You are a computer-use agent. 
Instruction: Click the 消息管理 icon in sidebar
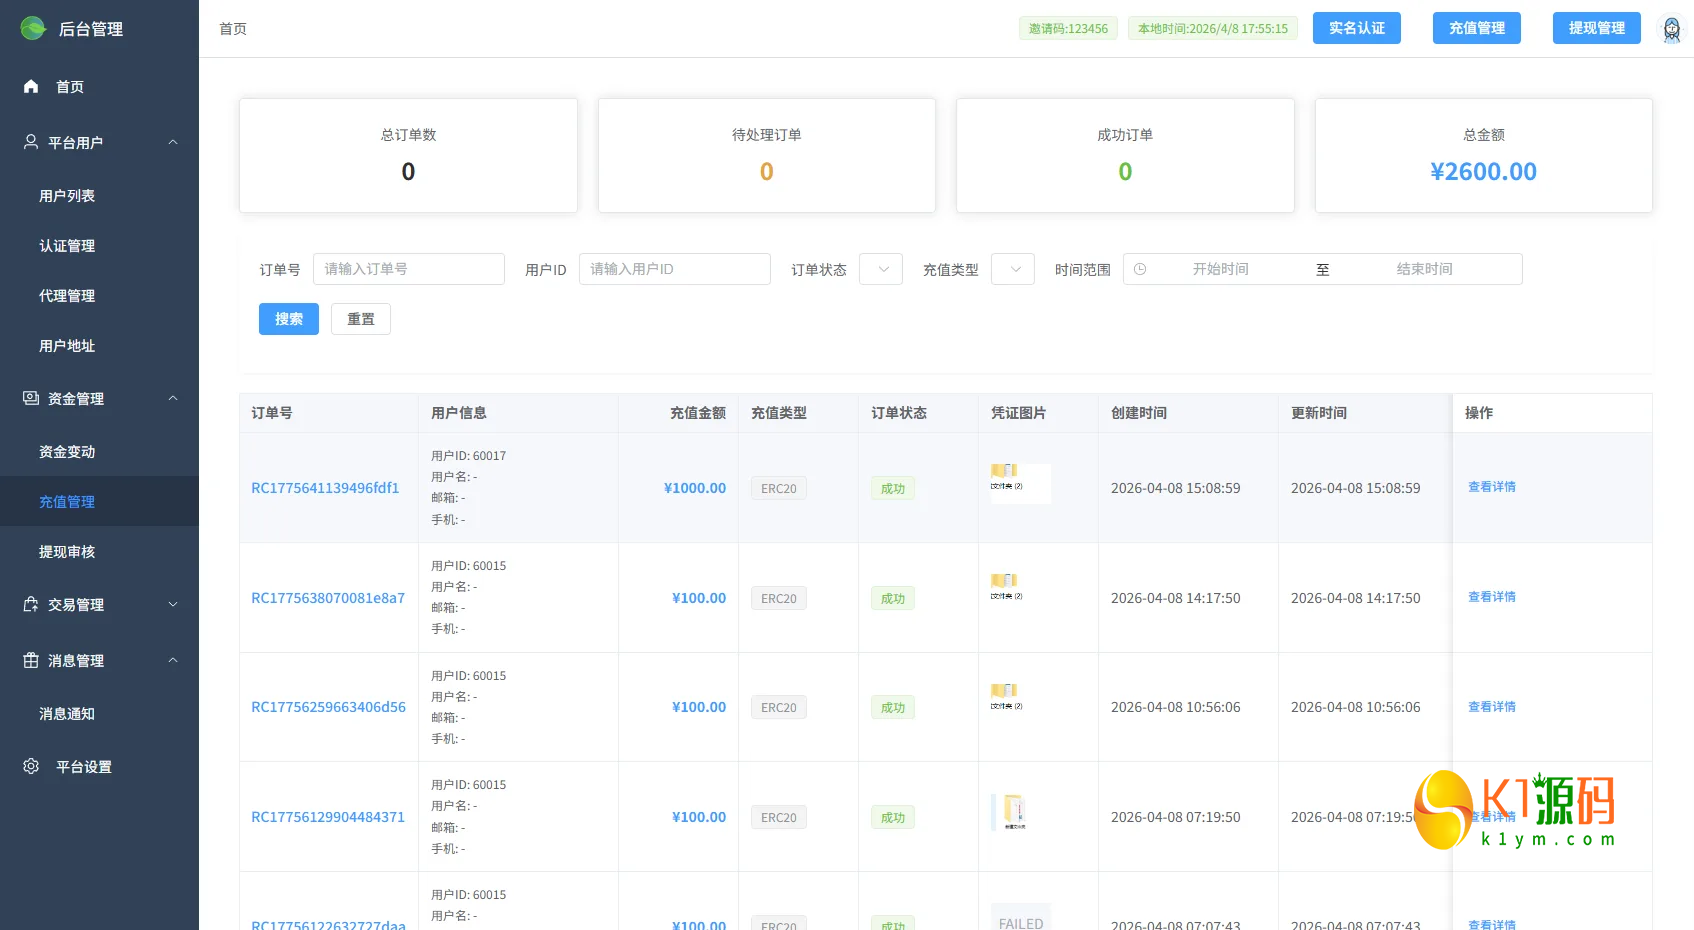pyautogui.click(x=31, y=660)
